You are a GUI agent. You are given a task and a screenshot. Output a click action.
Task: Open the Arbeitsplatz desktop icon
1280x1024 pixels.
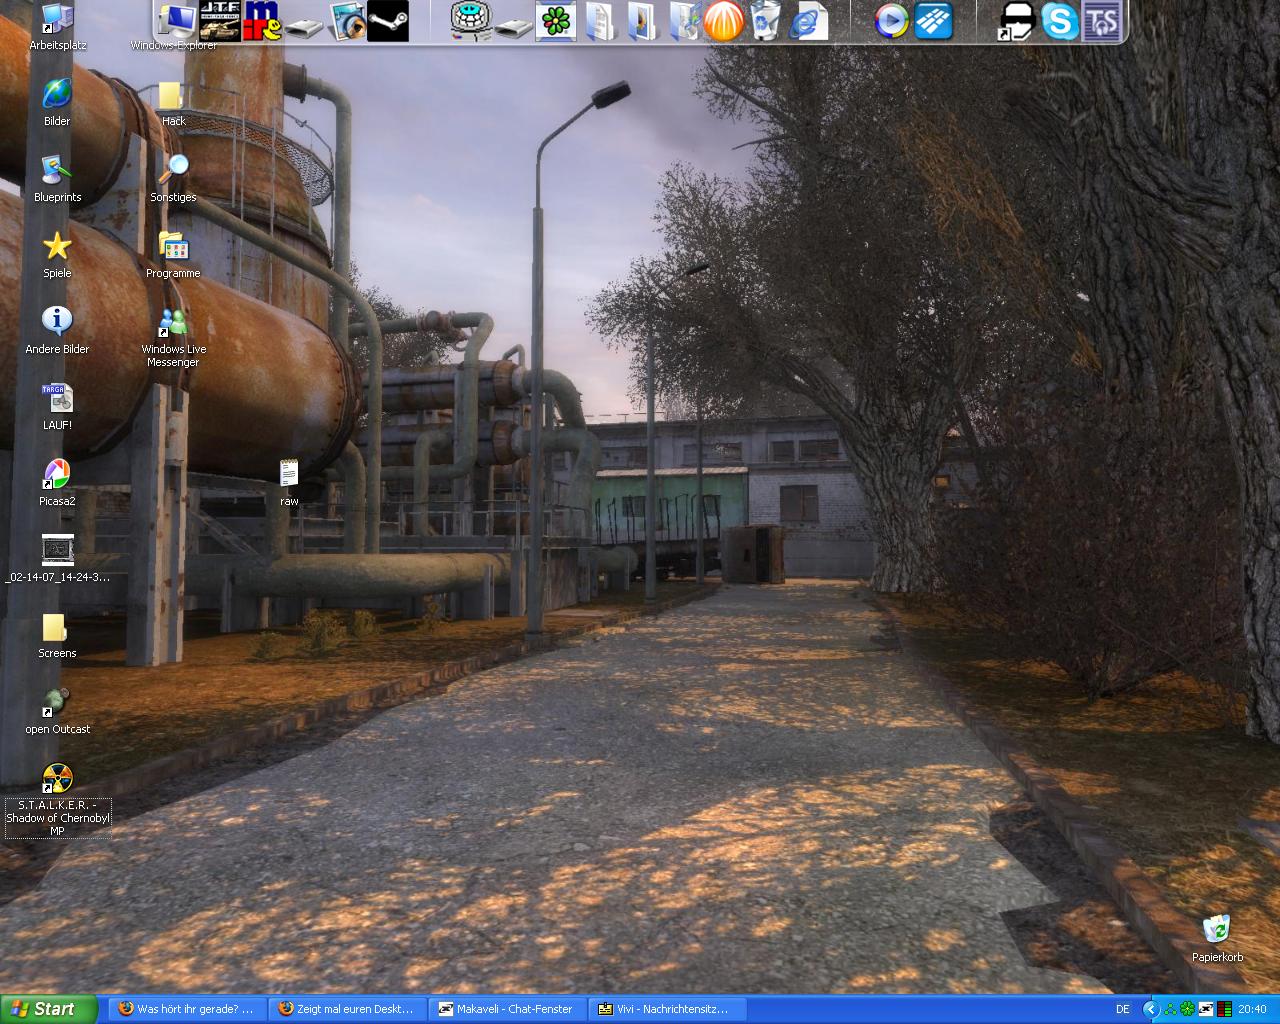[57, 26]
